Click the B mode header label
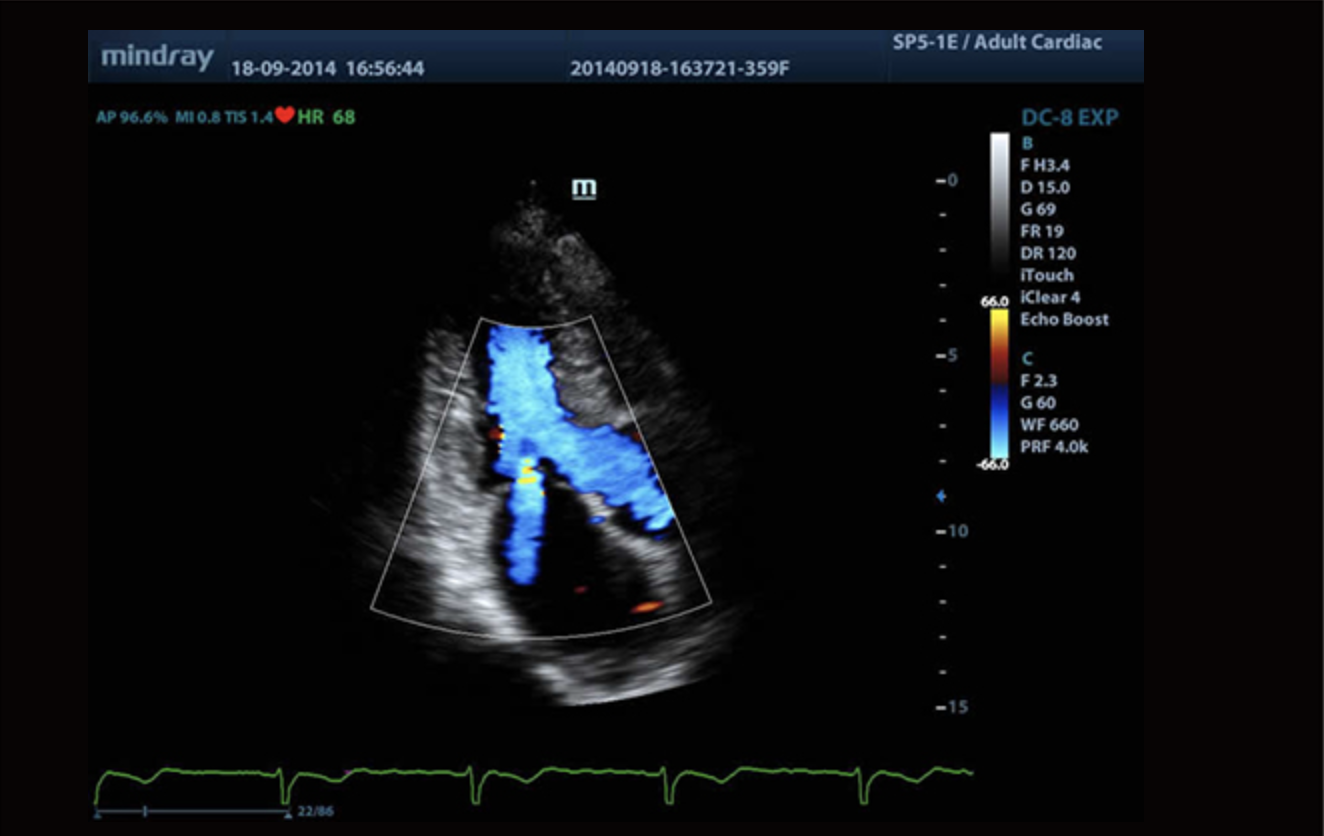 tap(1027, 144)
